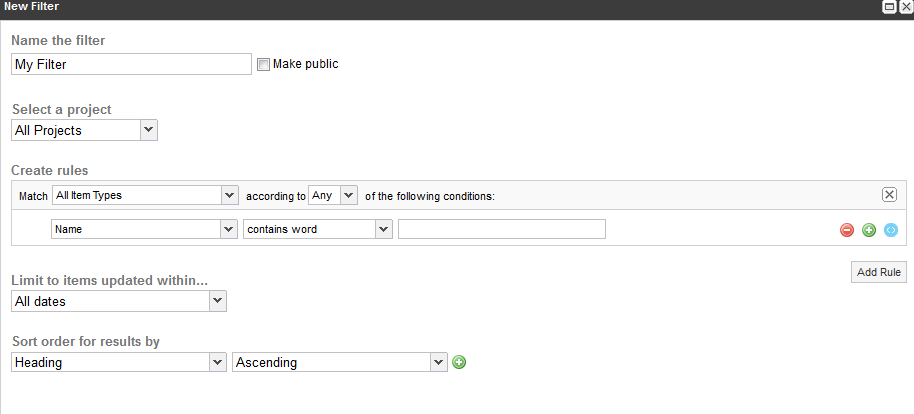Click the Add Rule button

(878, 272)
